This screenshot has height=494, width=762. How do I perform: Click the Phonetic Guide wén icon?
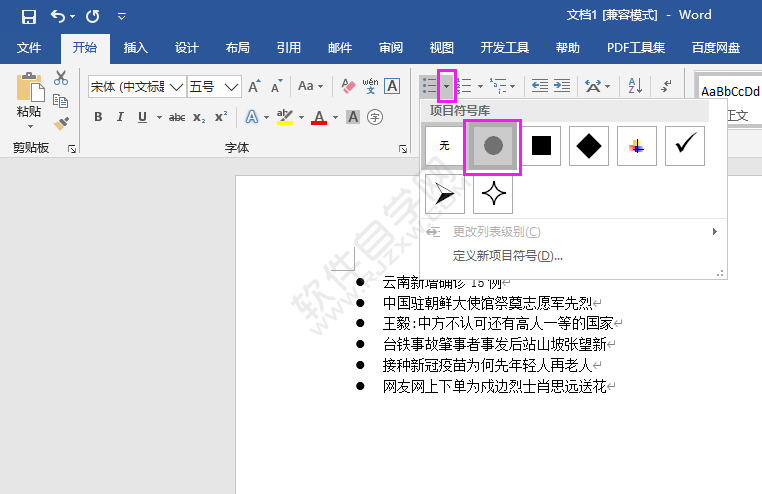click(x=370, y=86)
